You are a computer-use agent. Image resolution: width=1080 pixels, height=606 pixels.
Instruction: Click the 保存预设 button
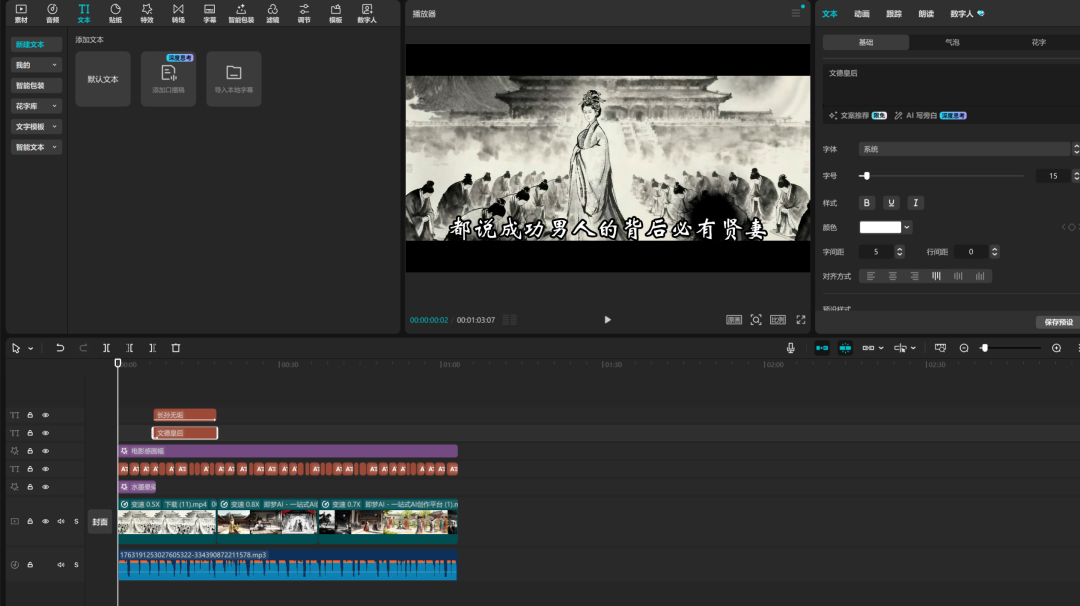1057,322
